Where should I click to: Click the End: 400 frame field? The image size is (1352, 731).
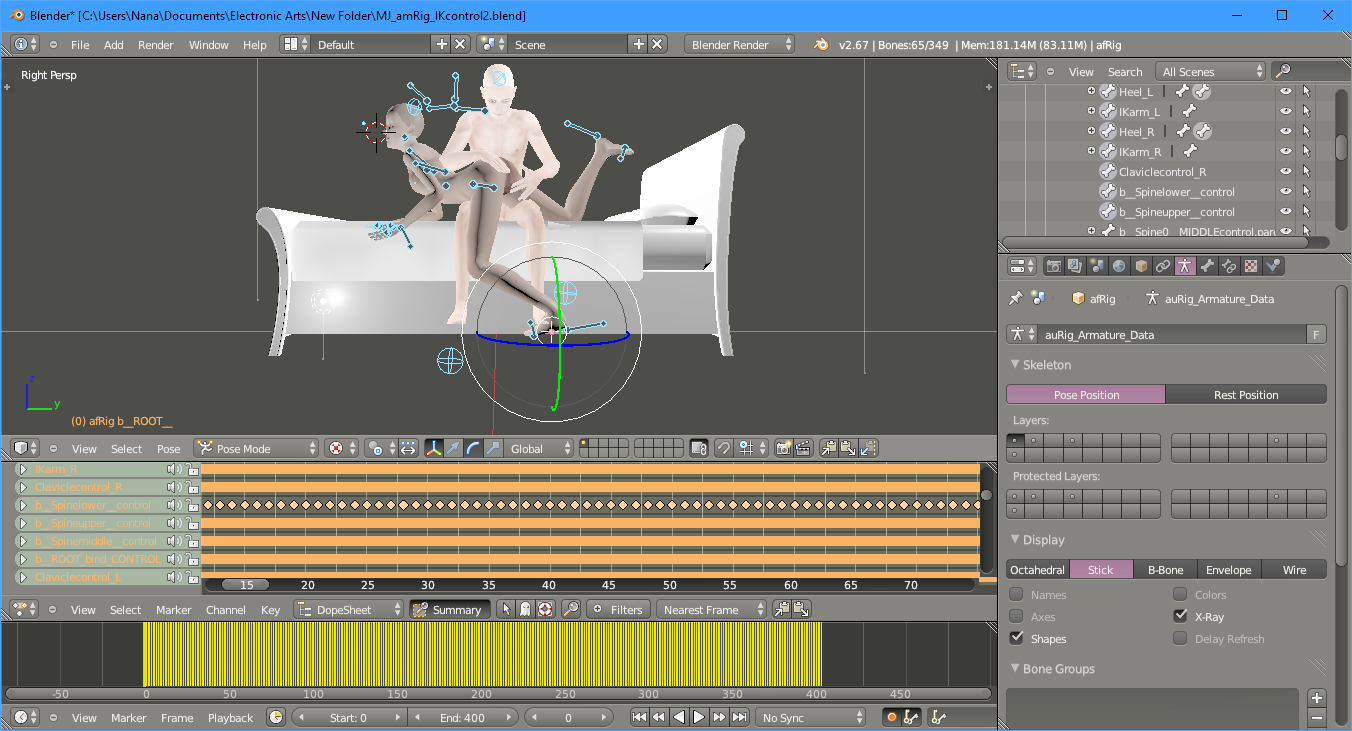[x=463, y=718]
